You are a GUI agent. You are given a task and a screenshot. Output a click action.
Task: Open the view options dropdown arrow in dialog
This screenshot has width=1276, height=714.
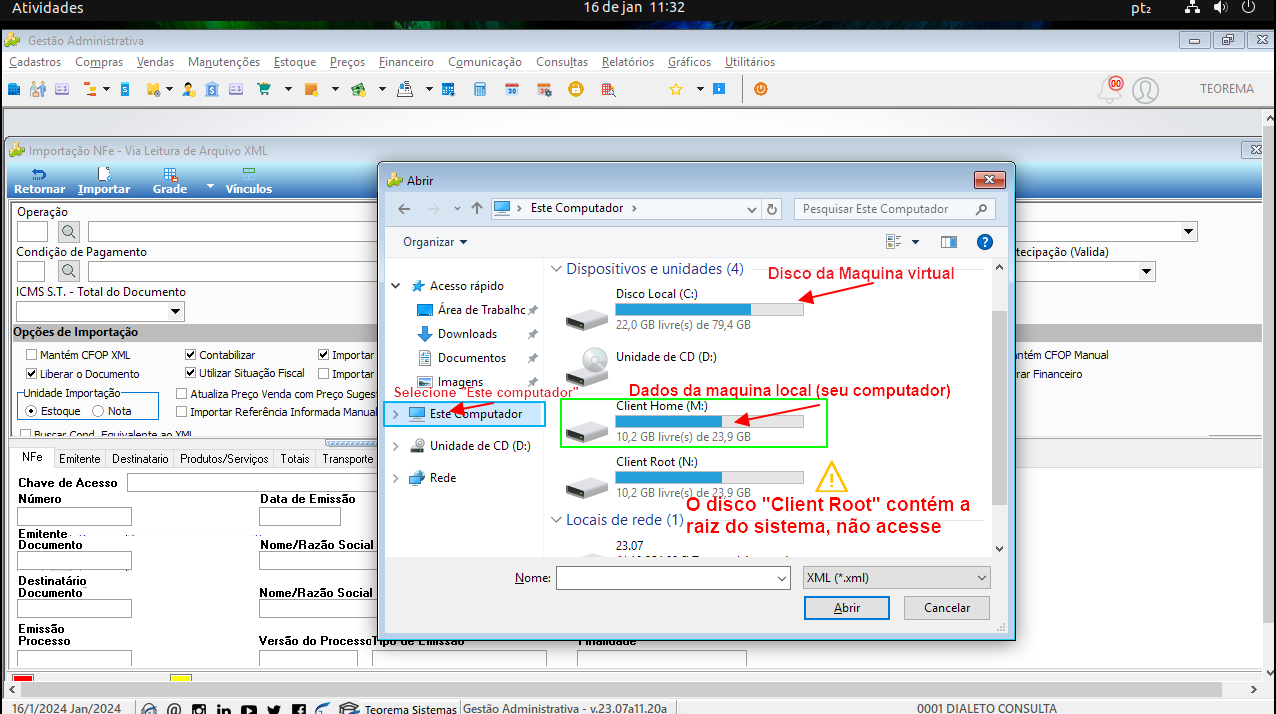(x=915, y=242)
